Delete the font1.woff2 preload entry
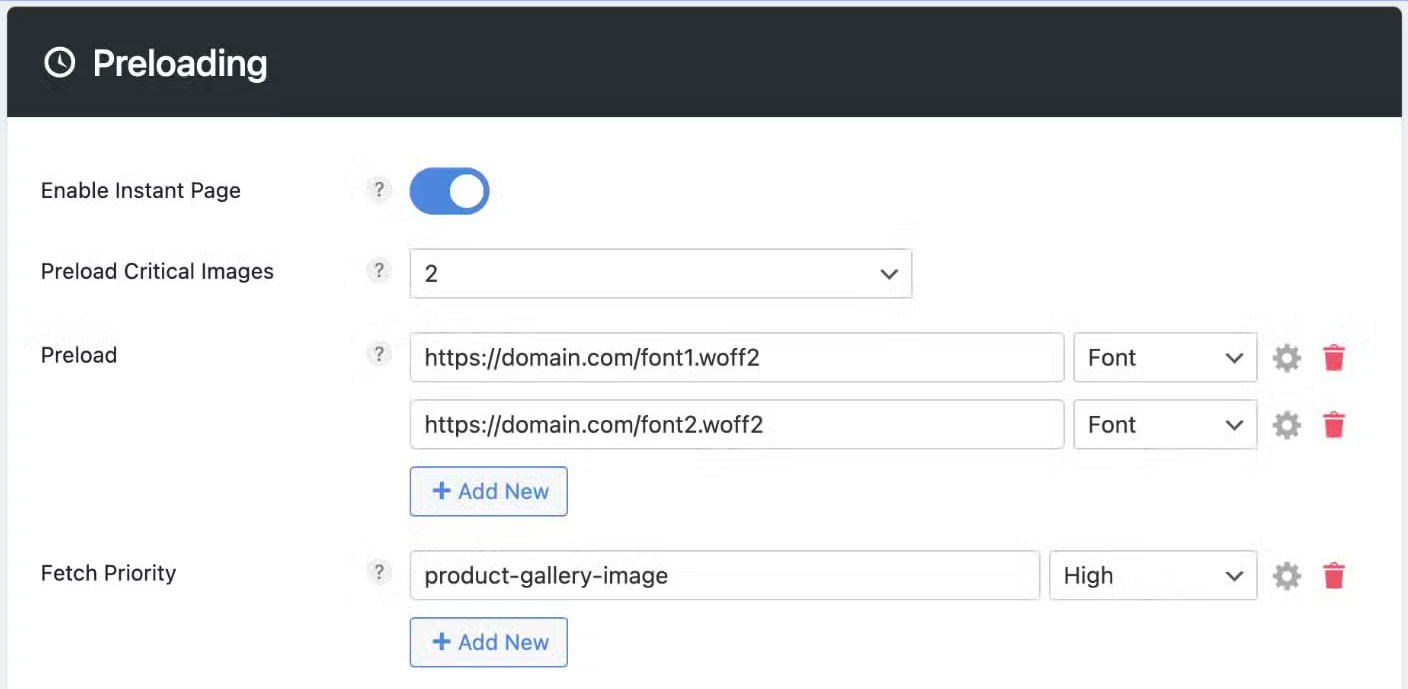The width and height of the screenshot is (1408, 689). pos(1334,357)
